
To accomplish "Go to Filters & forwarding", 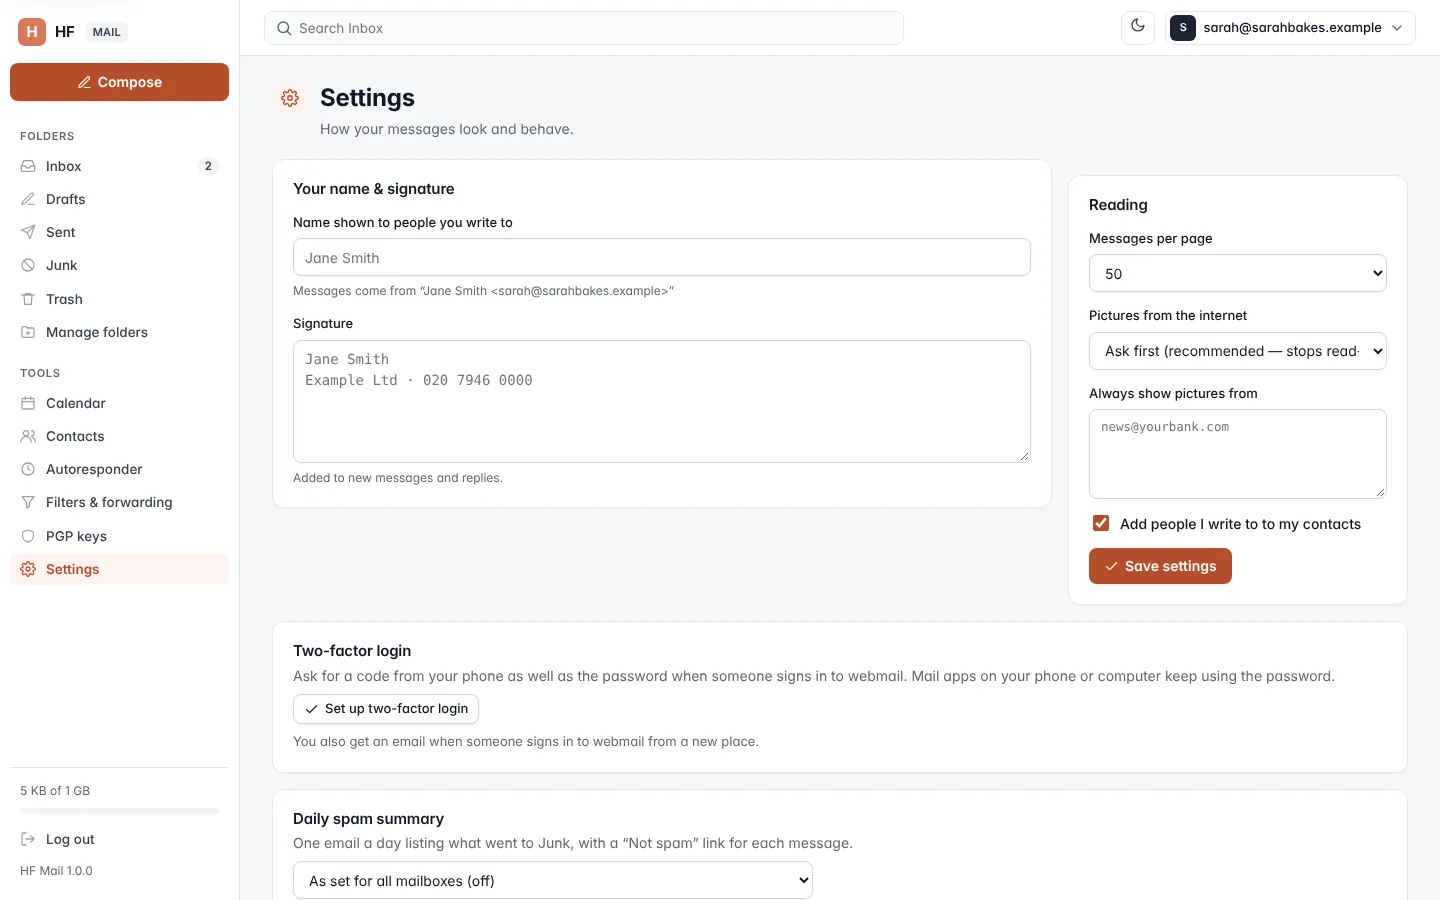I will [x=120, y=502].
